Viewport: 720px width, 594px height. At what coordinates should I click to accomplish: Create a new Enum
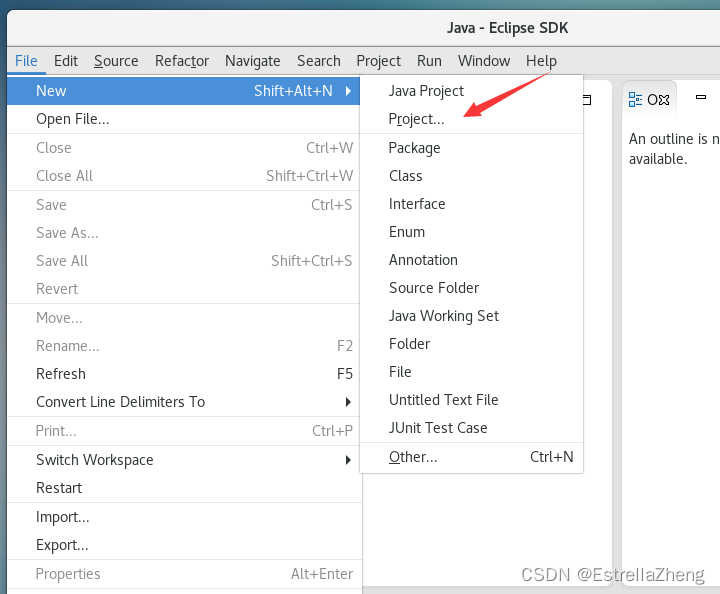pyautogui.click(x=472, y=232)
